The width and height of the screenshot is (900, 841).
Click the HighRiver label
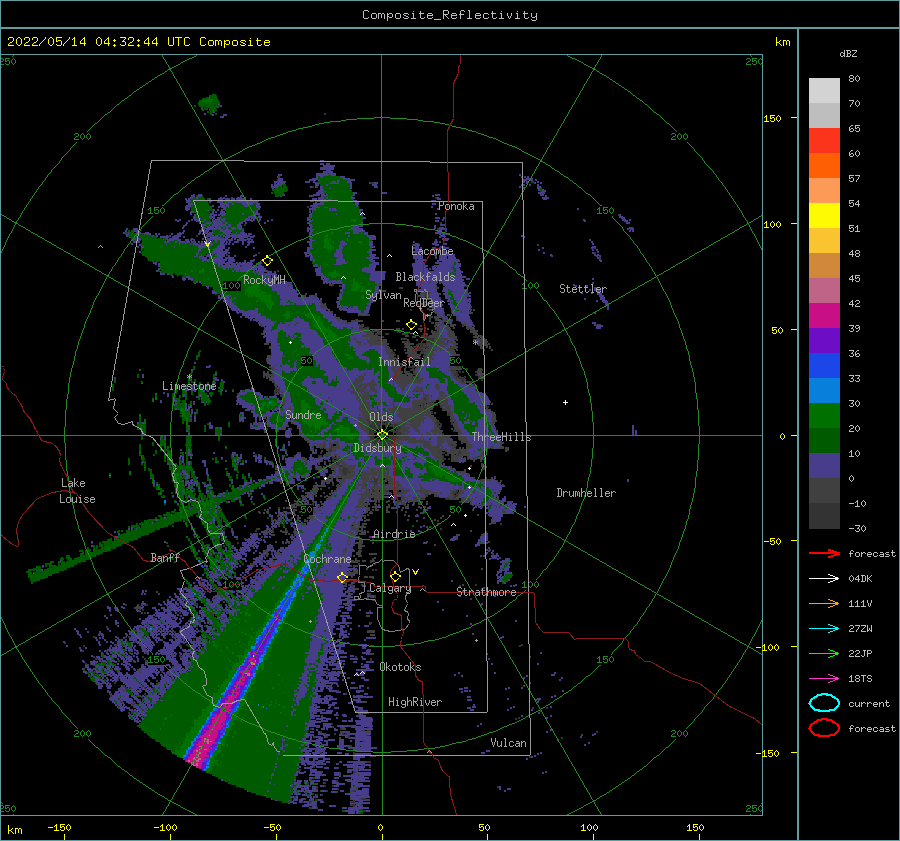[x=414, y=702]
